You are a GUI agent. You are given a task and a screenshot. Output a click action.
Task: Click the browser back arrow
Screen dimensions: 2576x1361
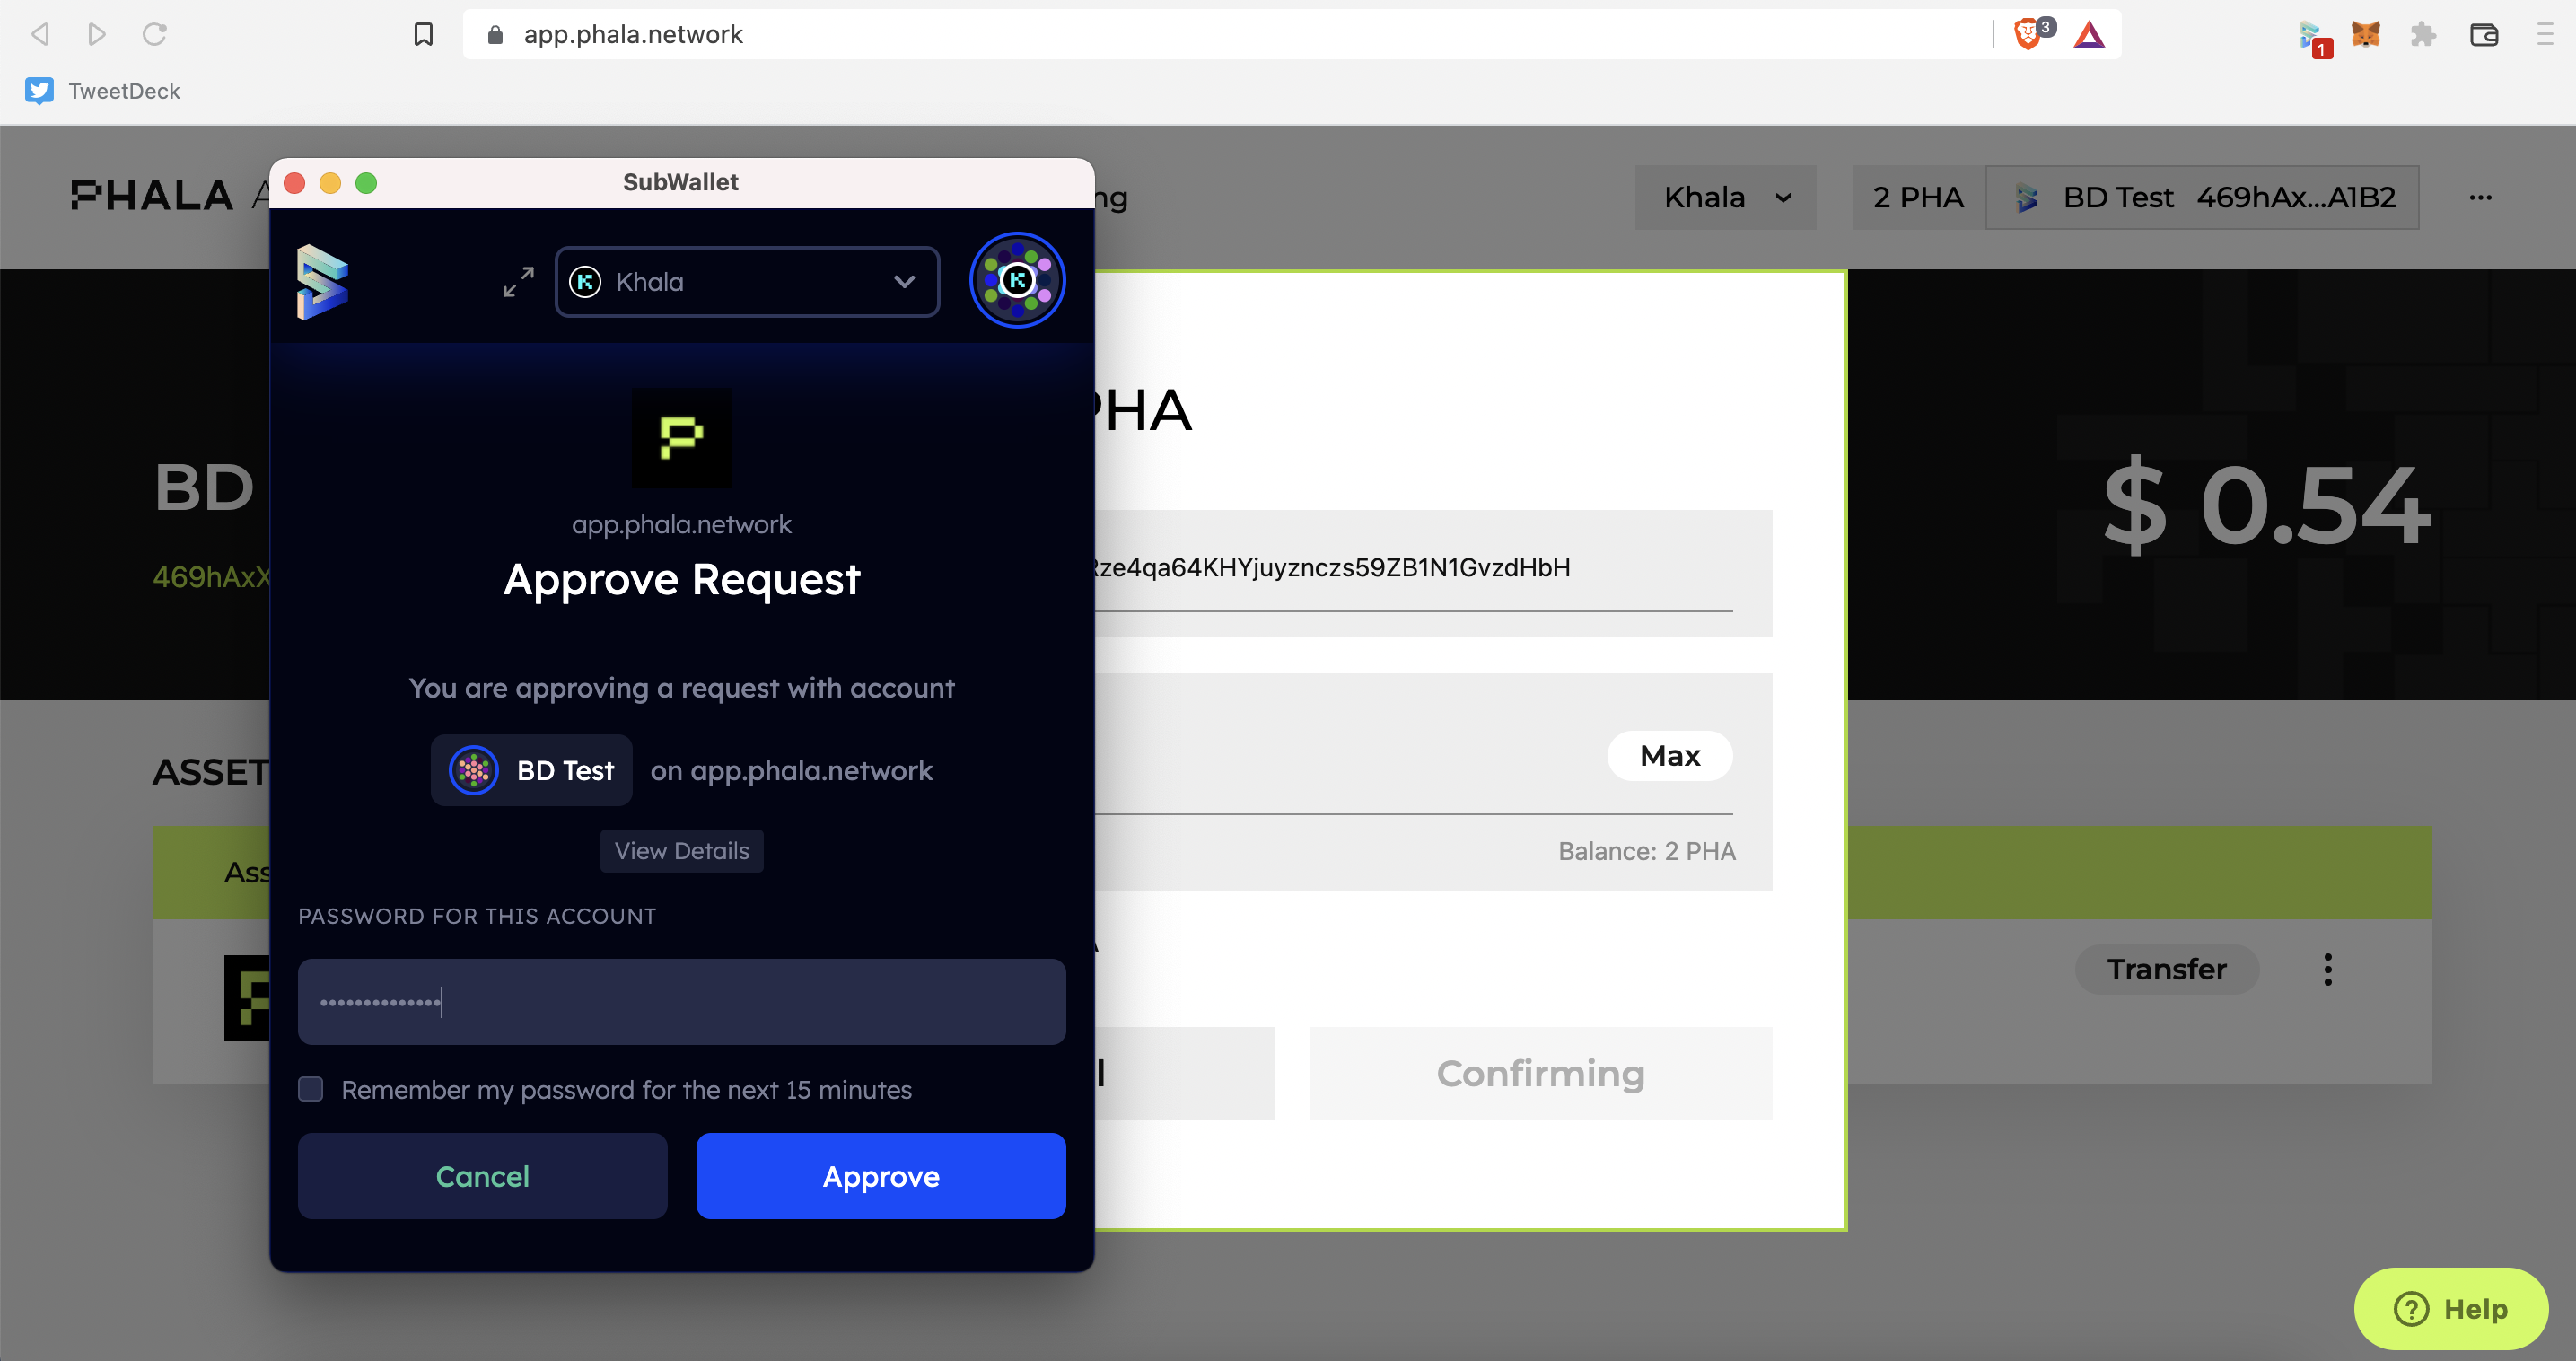(40, 34)
